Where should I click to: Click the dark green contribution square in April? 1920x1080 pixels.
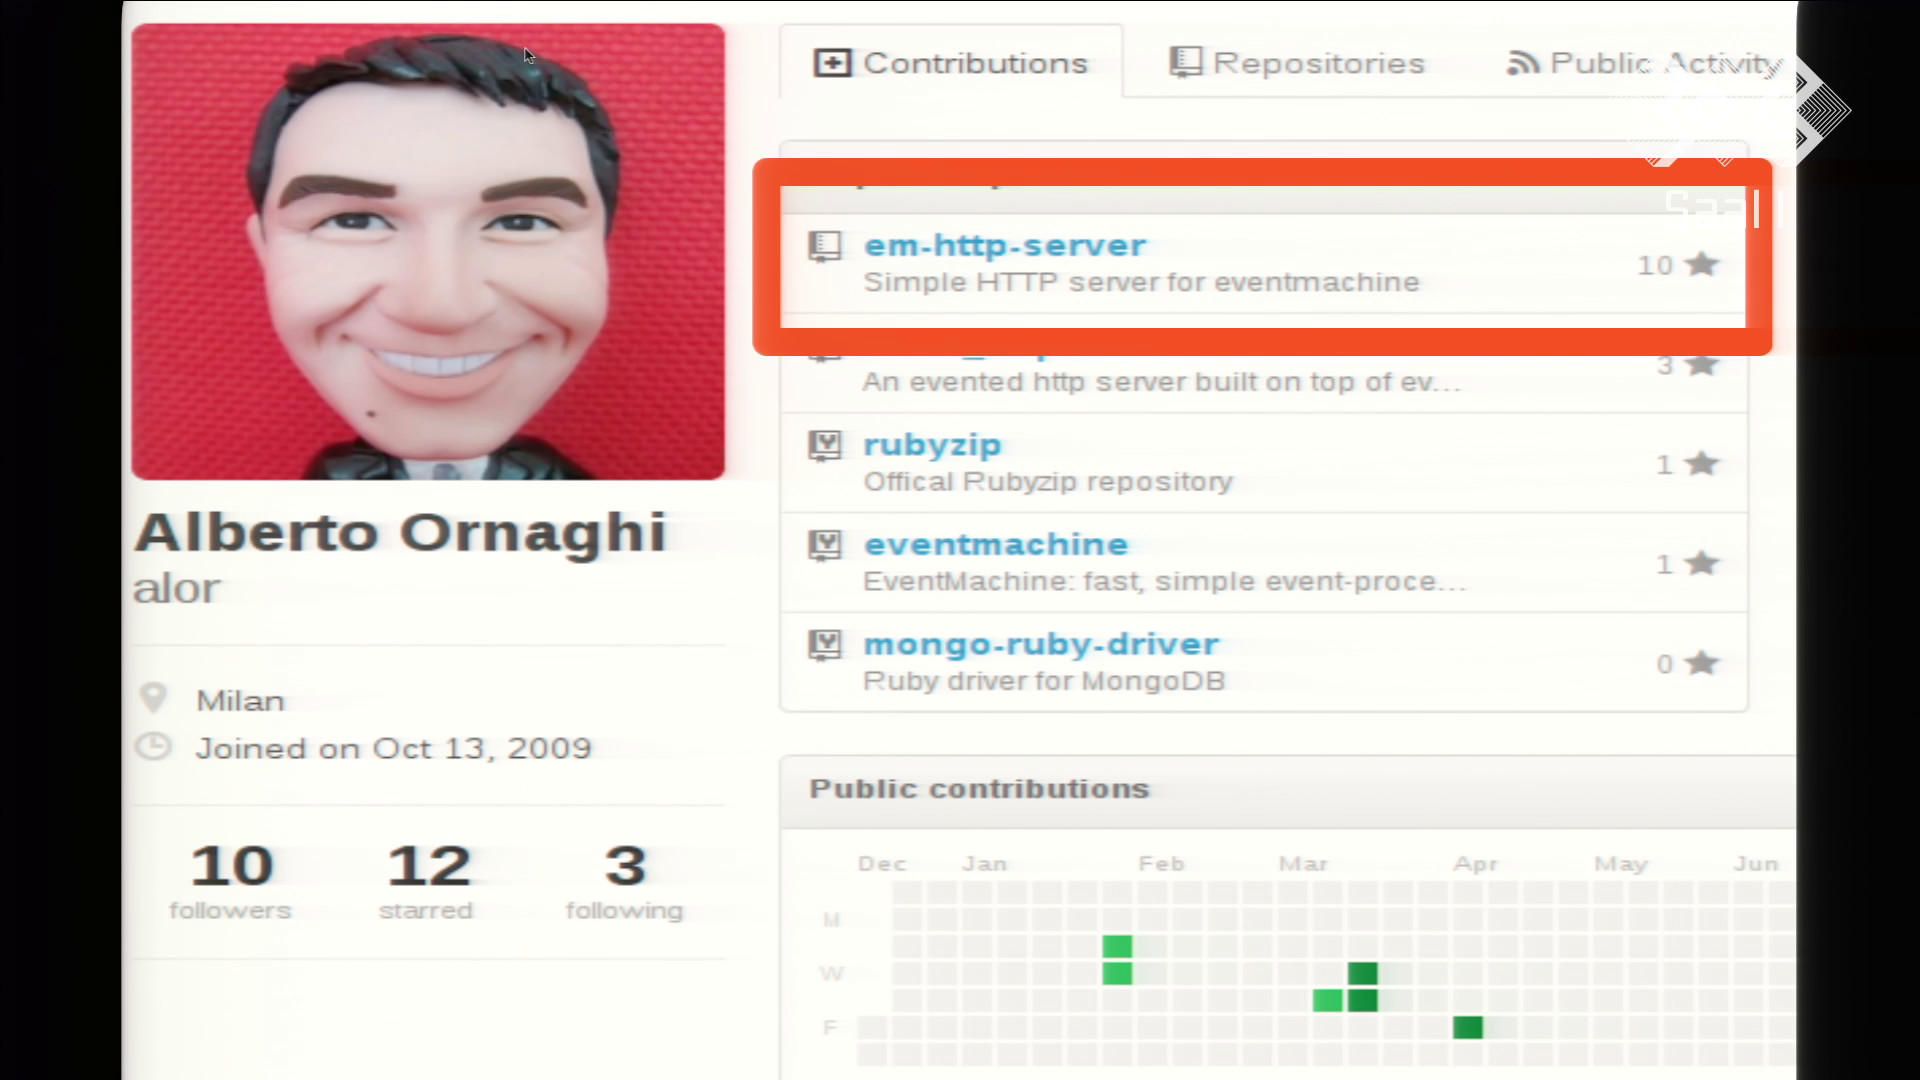point(1468,1027)
